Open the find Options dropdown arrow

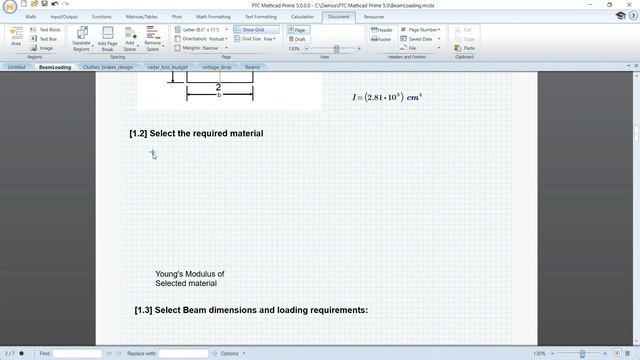coord(244,353)
